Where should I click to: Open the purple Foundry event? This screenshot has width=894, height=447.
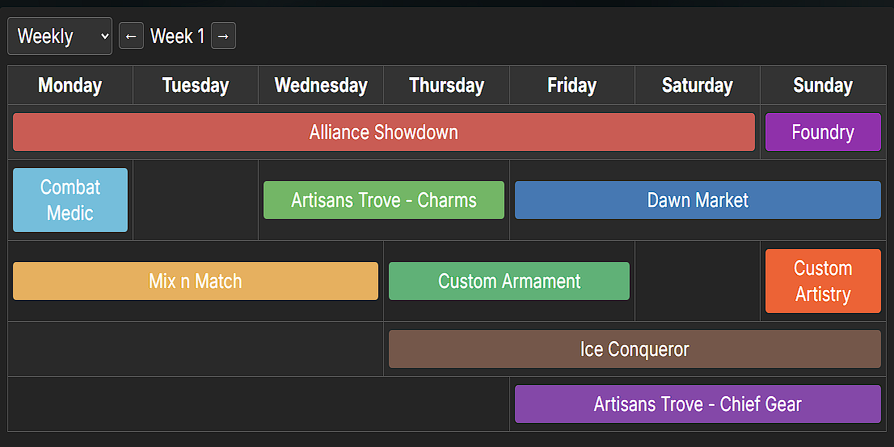point(822,132)
